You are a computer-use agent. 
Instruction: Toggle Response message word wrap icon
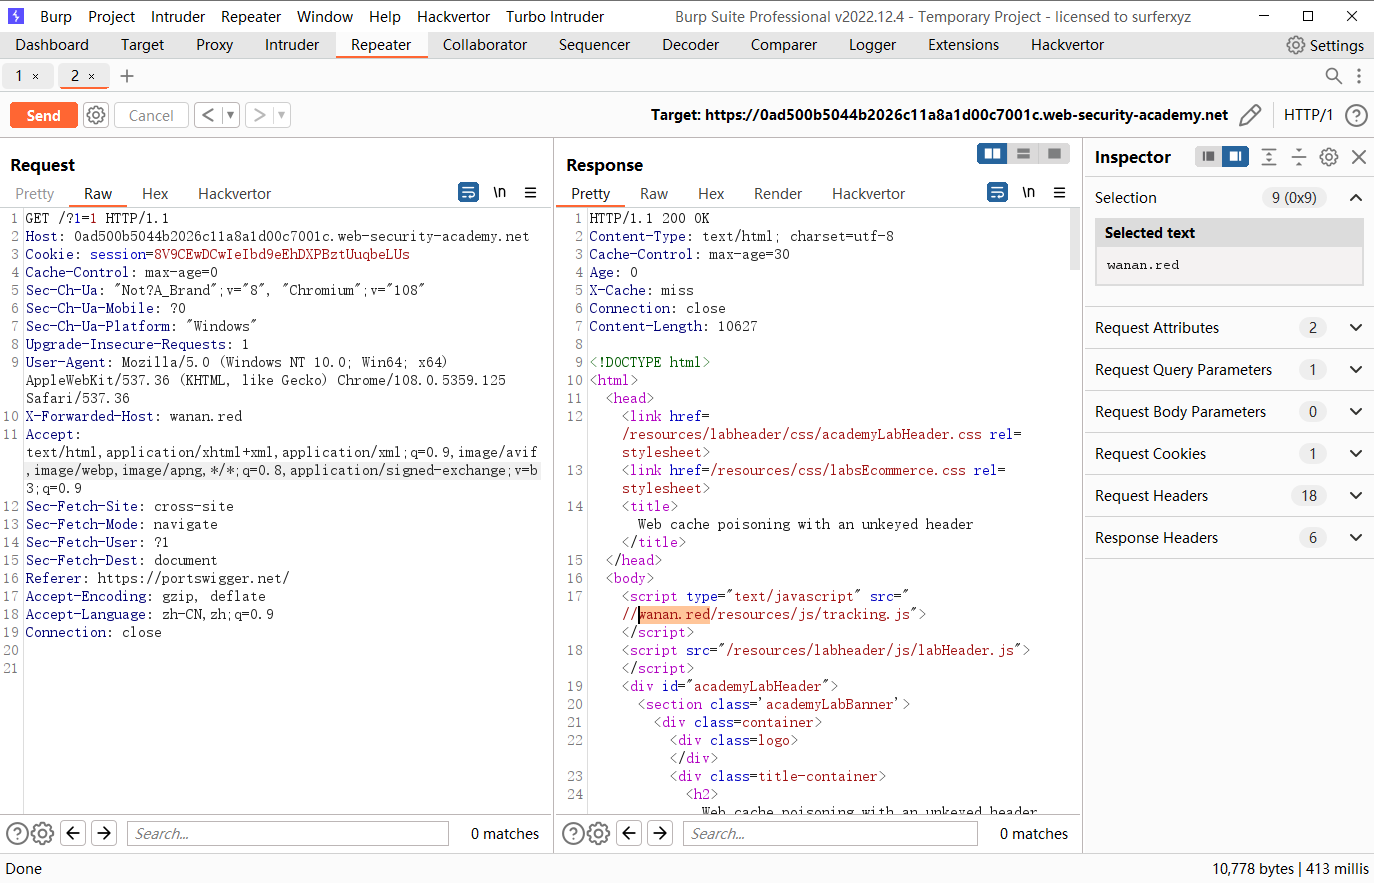click(997, 192)
